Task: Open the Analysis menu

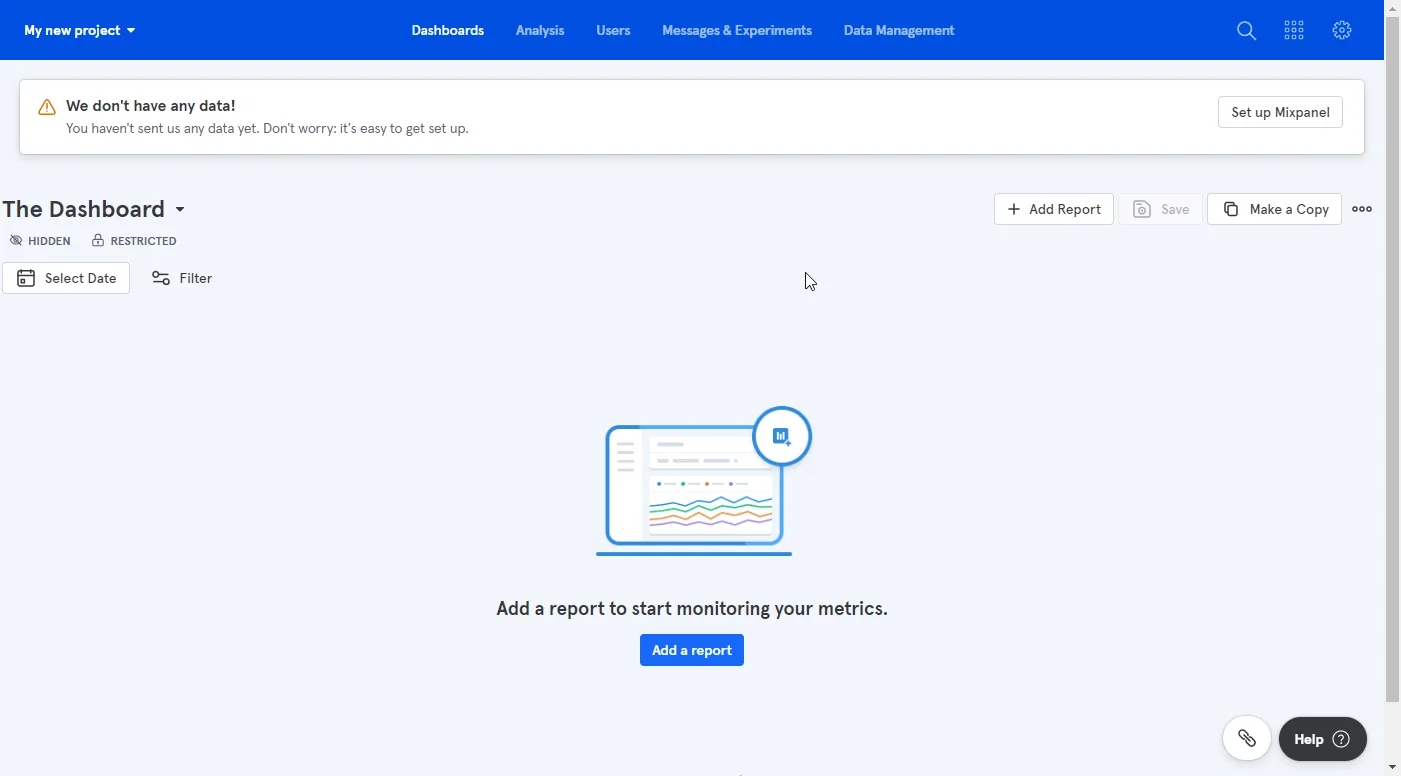Action: (x=540, y=31)
